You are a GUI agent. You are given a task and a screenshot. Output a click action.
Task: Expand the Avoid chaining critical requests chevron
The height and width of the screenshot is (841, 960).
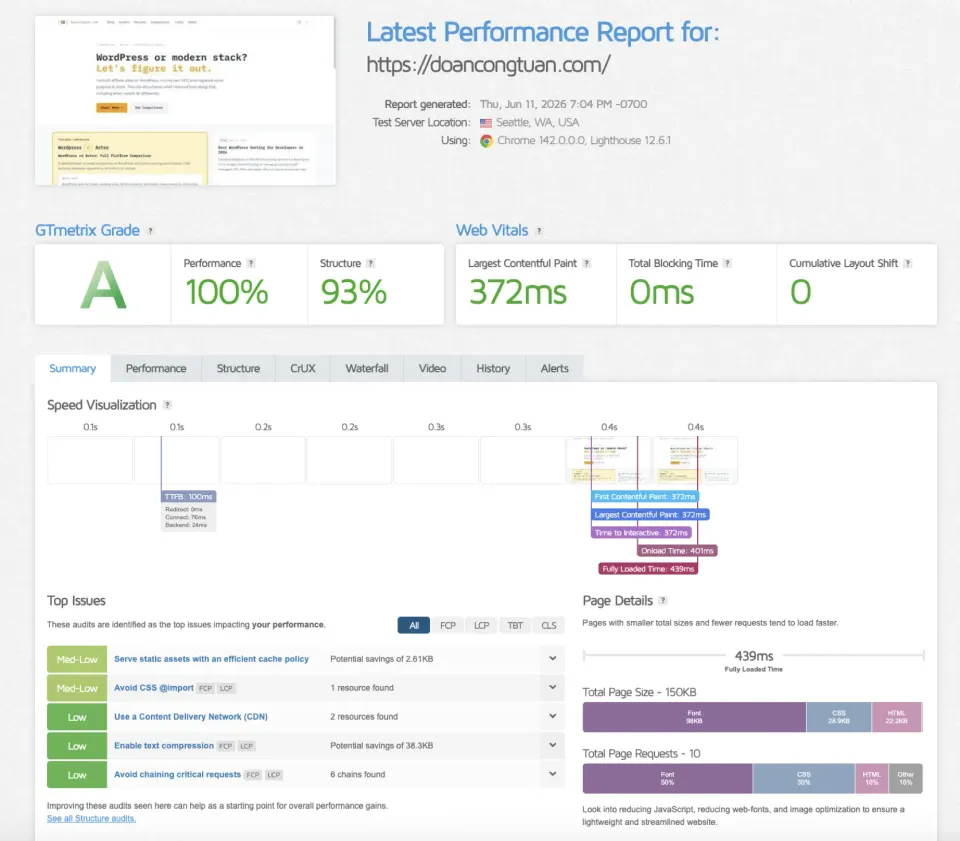click(552, 774)
